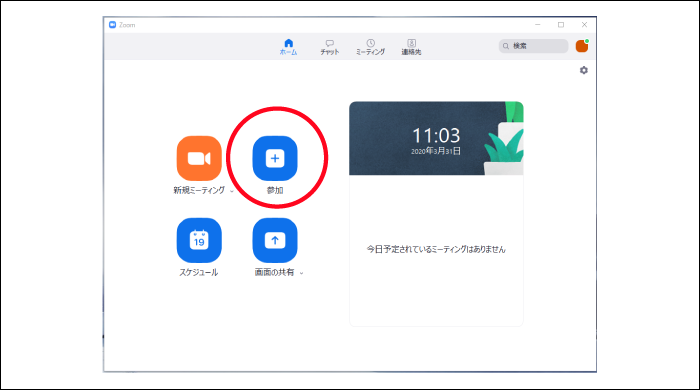
Task: Open the settings gear icon
Action: (x=583, y=71)
